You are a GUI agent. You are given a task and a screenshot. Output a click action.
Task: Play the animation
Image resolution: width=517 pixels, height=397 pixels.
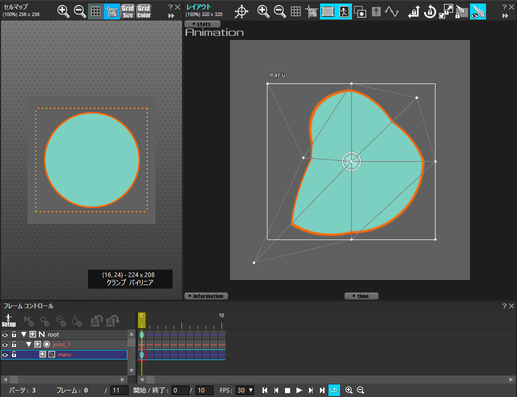(x=299, y=390)
